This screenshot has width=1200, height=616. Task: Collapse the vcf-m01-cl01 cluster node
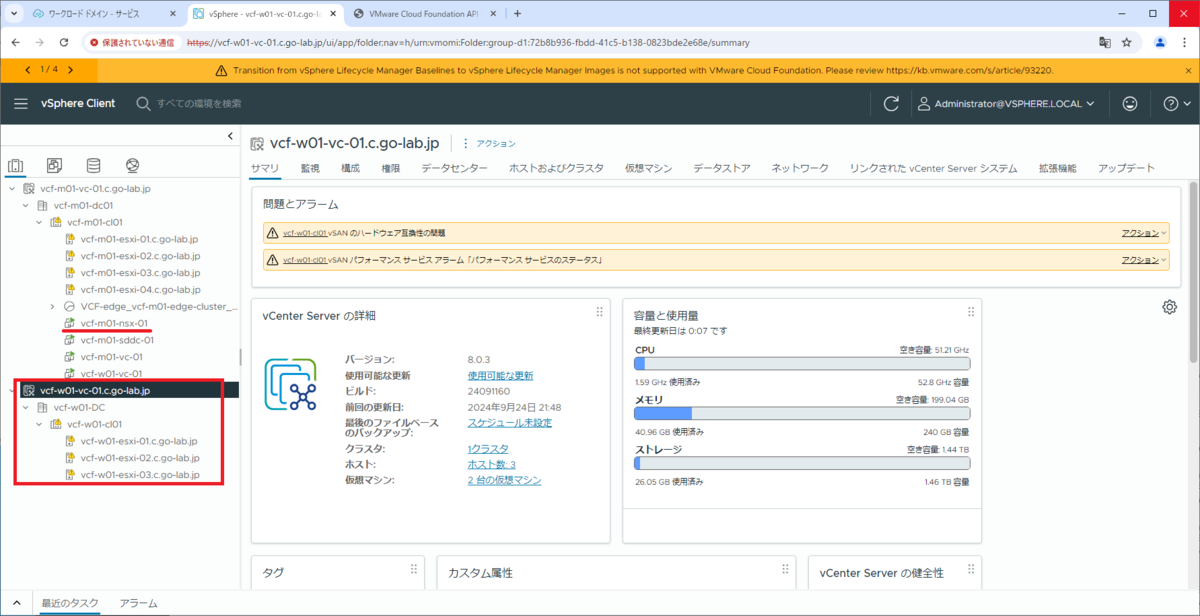click(x=39, y=222)
